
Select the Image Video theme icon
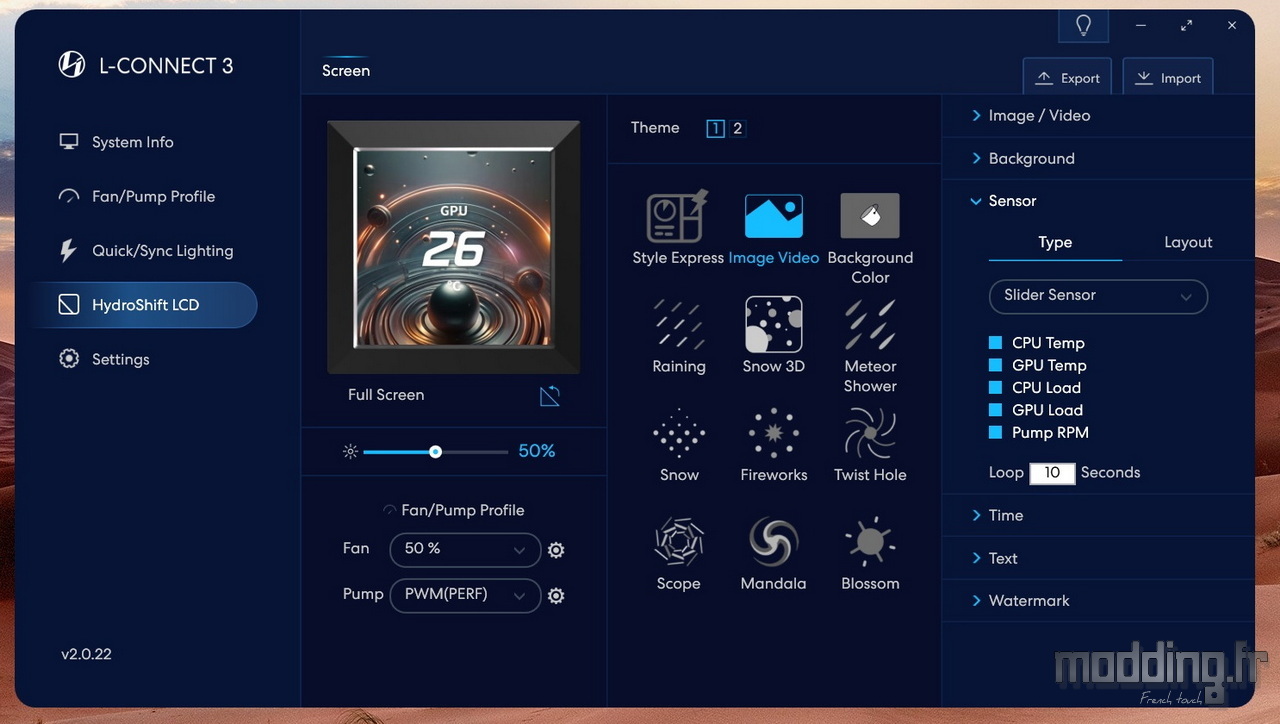point(773,216)
